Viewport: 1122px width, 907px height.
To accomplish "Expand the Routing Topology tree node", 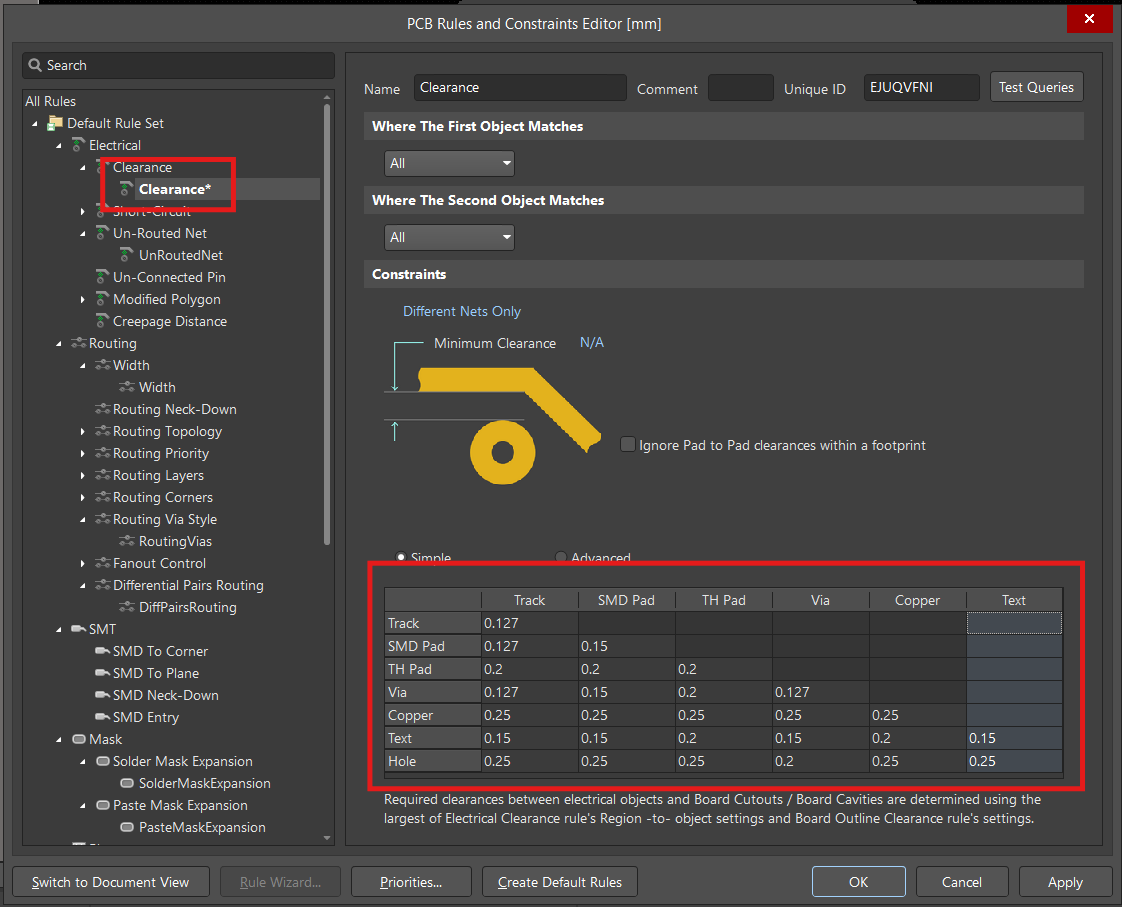I will (x=82, y=432).
